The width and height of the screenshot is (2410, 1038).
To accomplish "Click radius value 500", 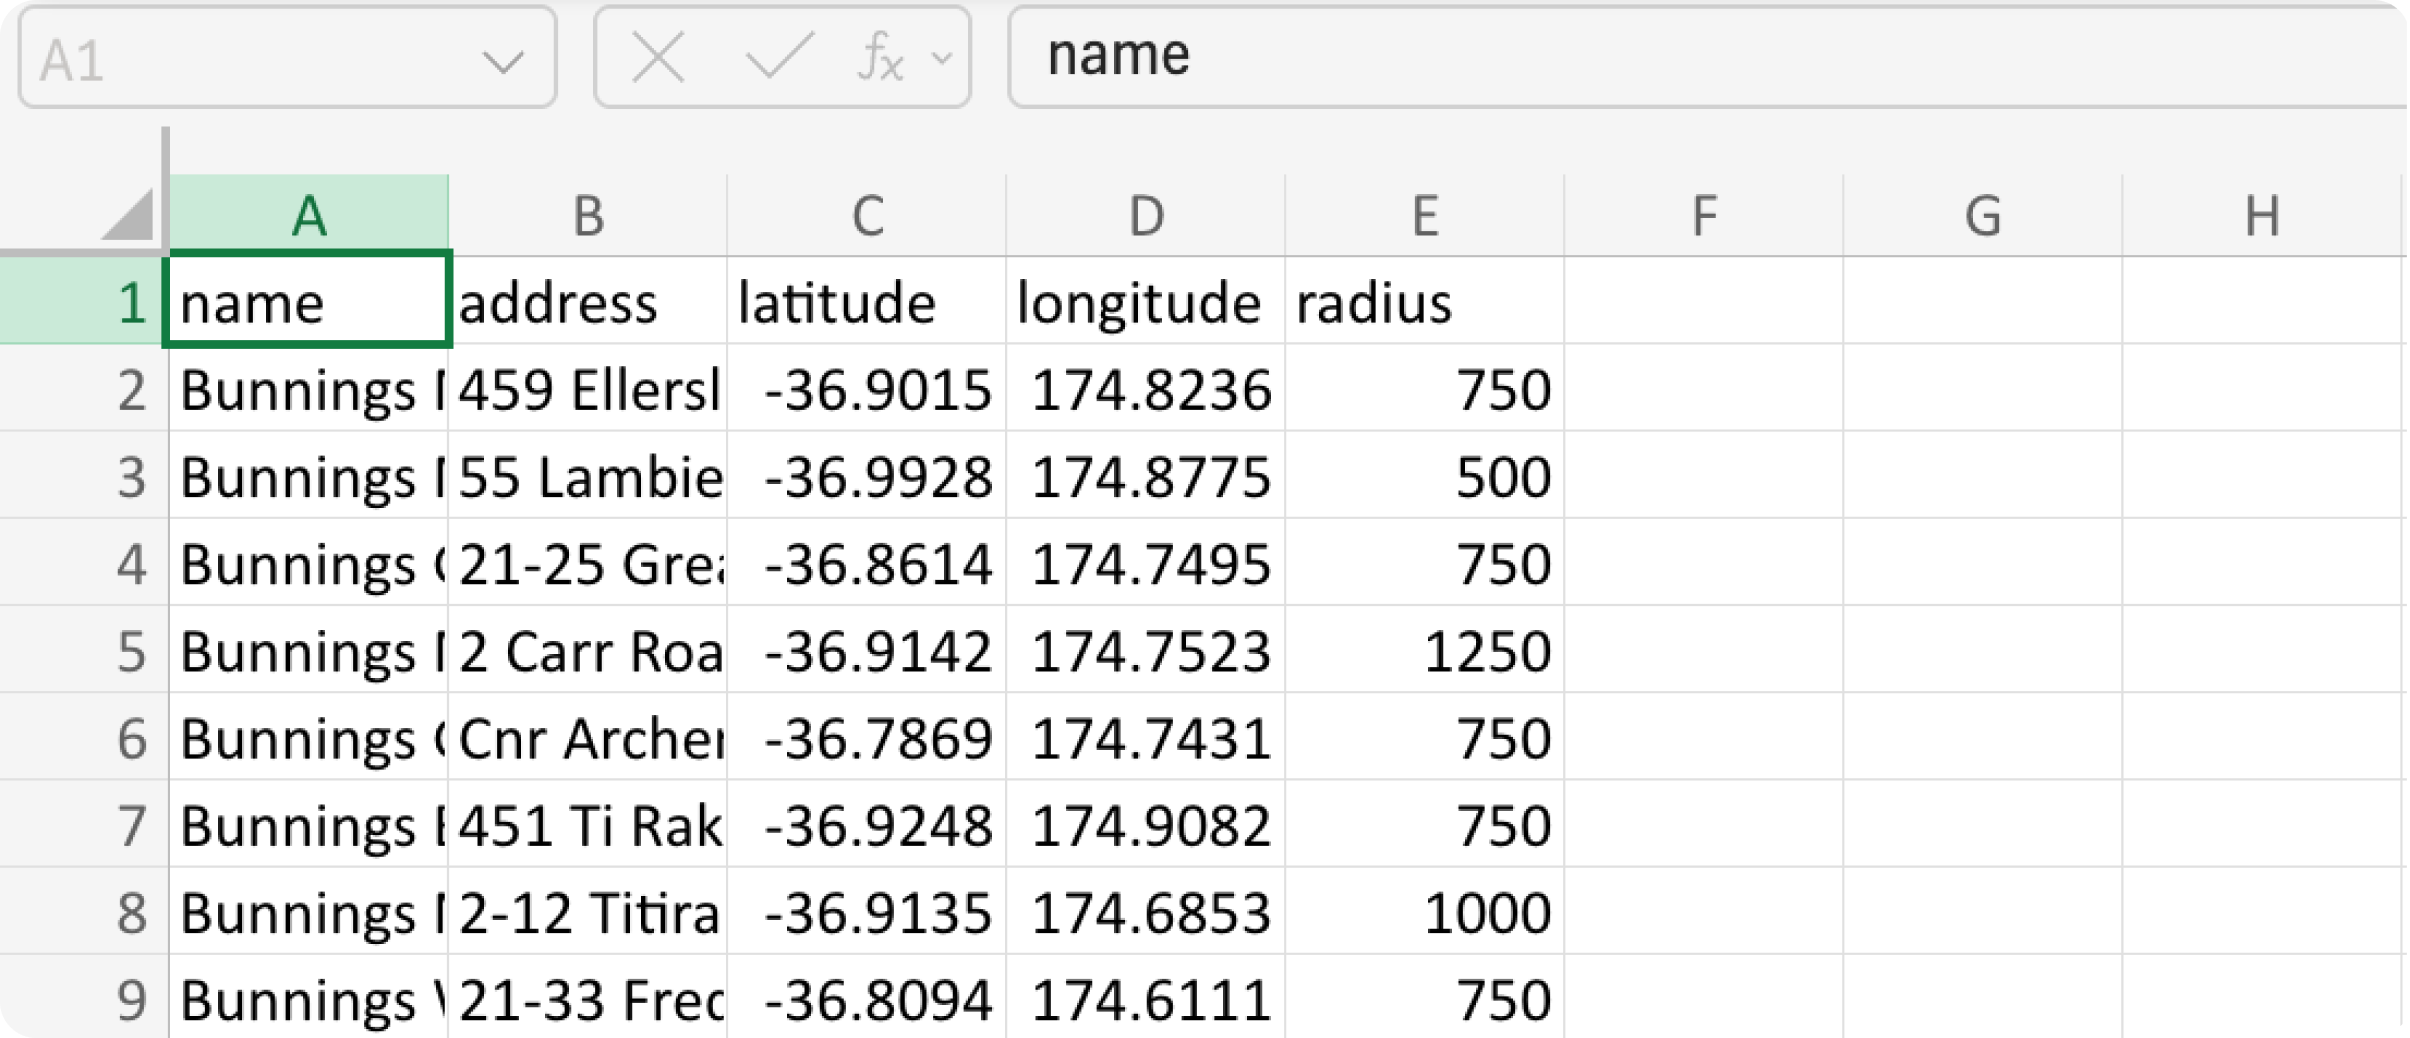I will 1425,475.
